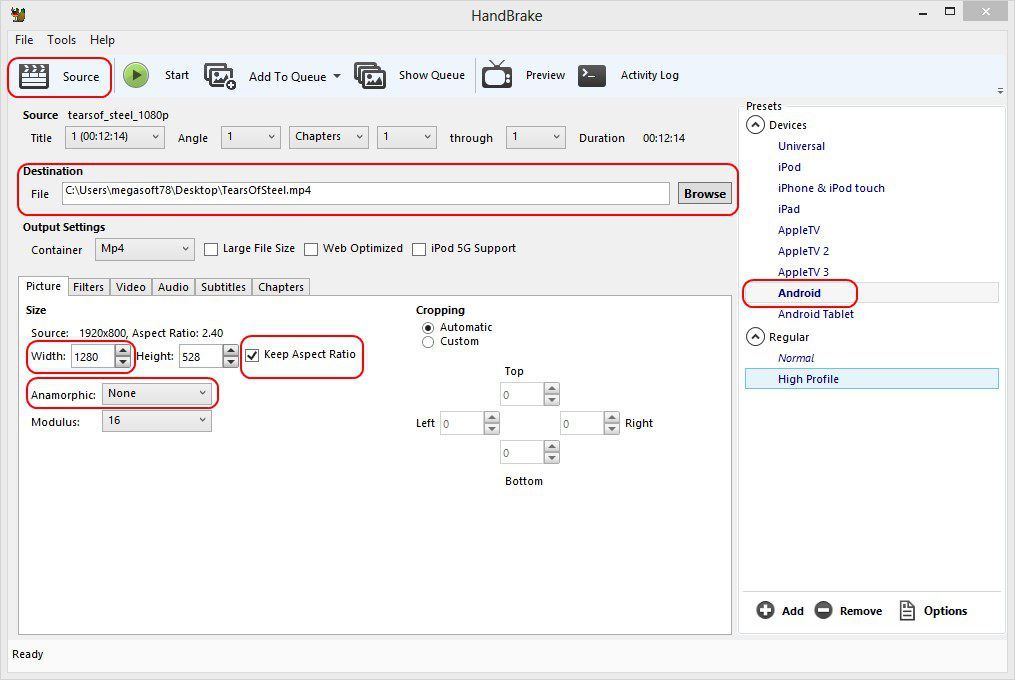This screenshot has height=680, width=1015.
Task: Select the Android Tablet preset
Action: [816, 314]
